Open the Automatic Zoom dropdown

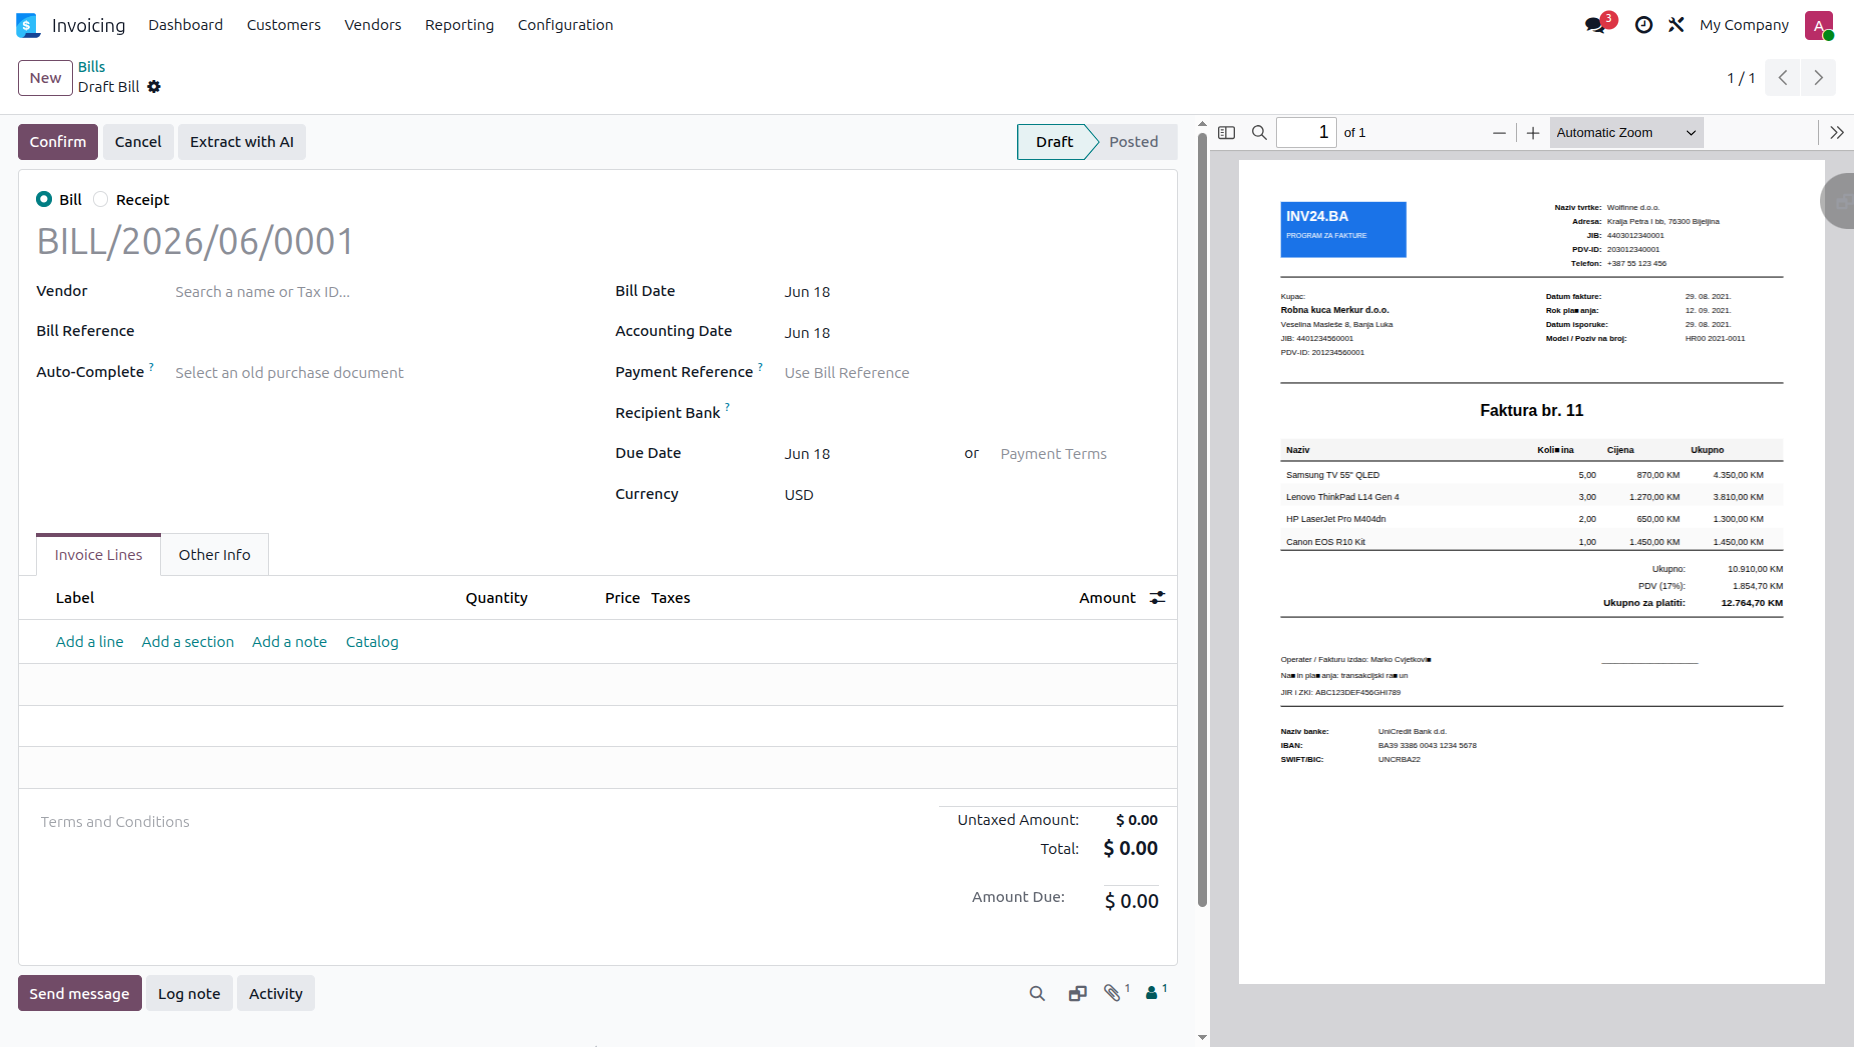click(x=1626, y=132)
